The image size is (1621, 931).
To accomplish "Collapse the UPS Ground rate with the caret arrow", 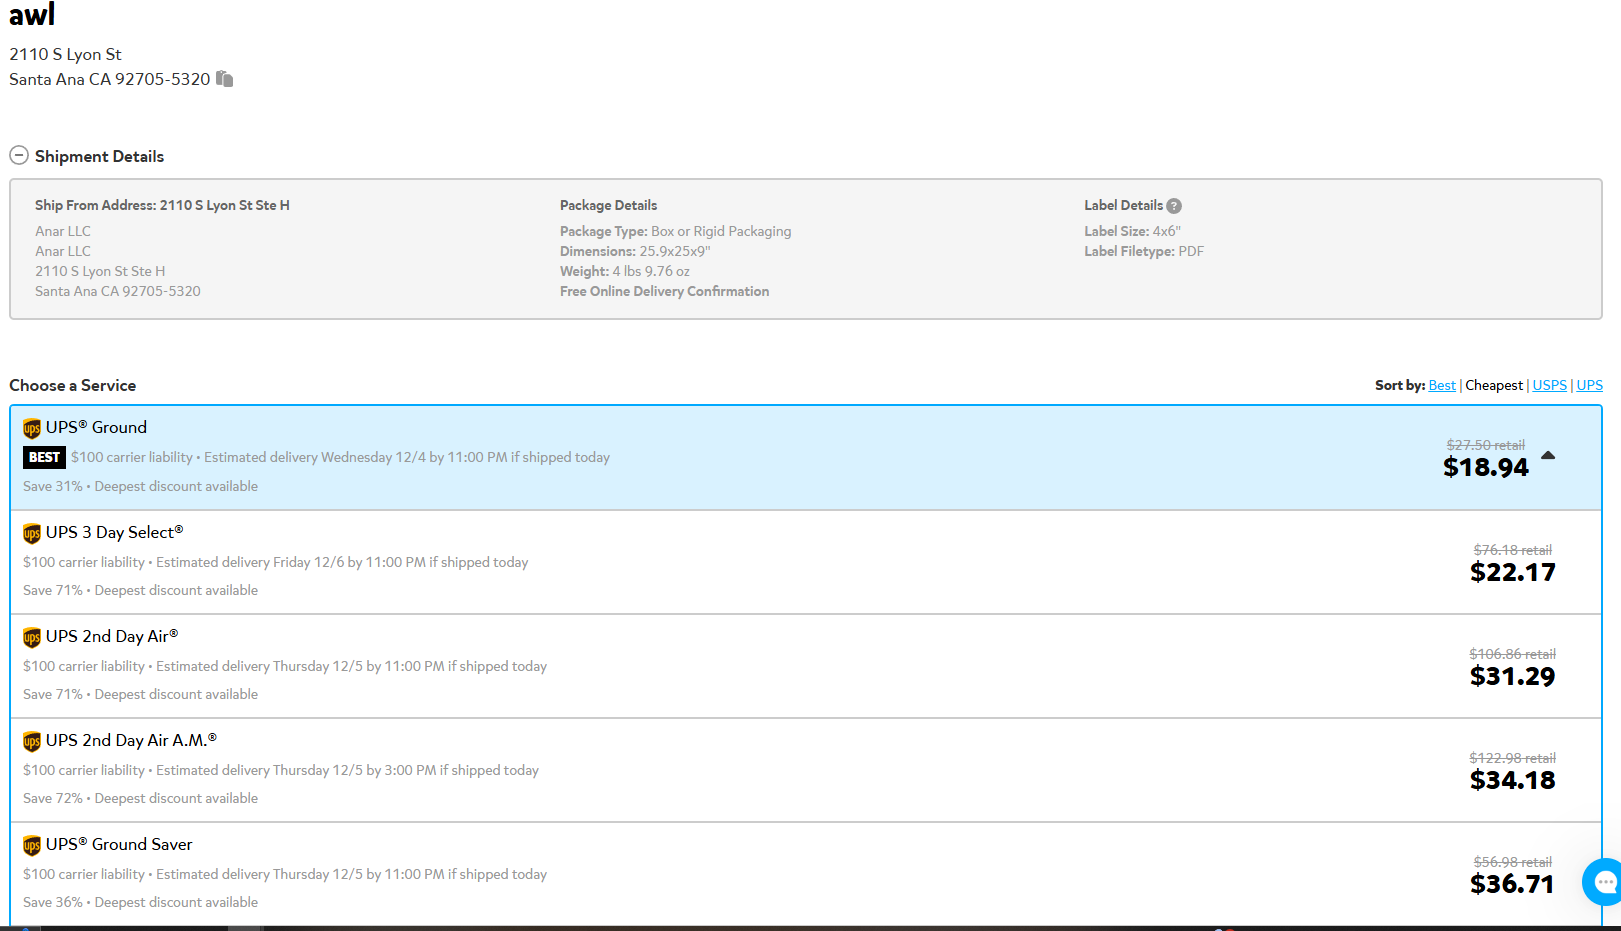I will (1548, 455).
